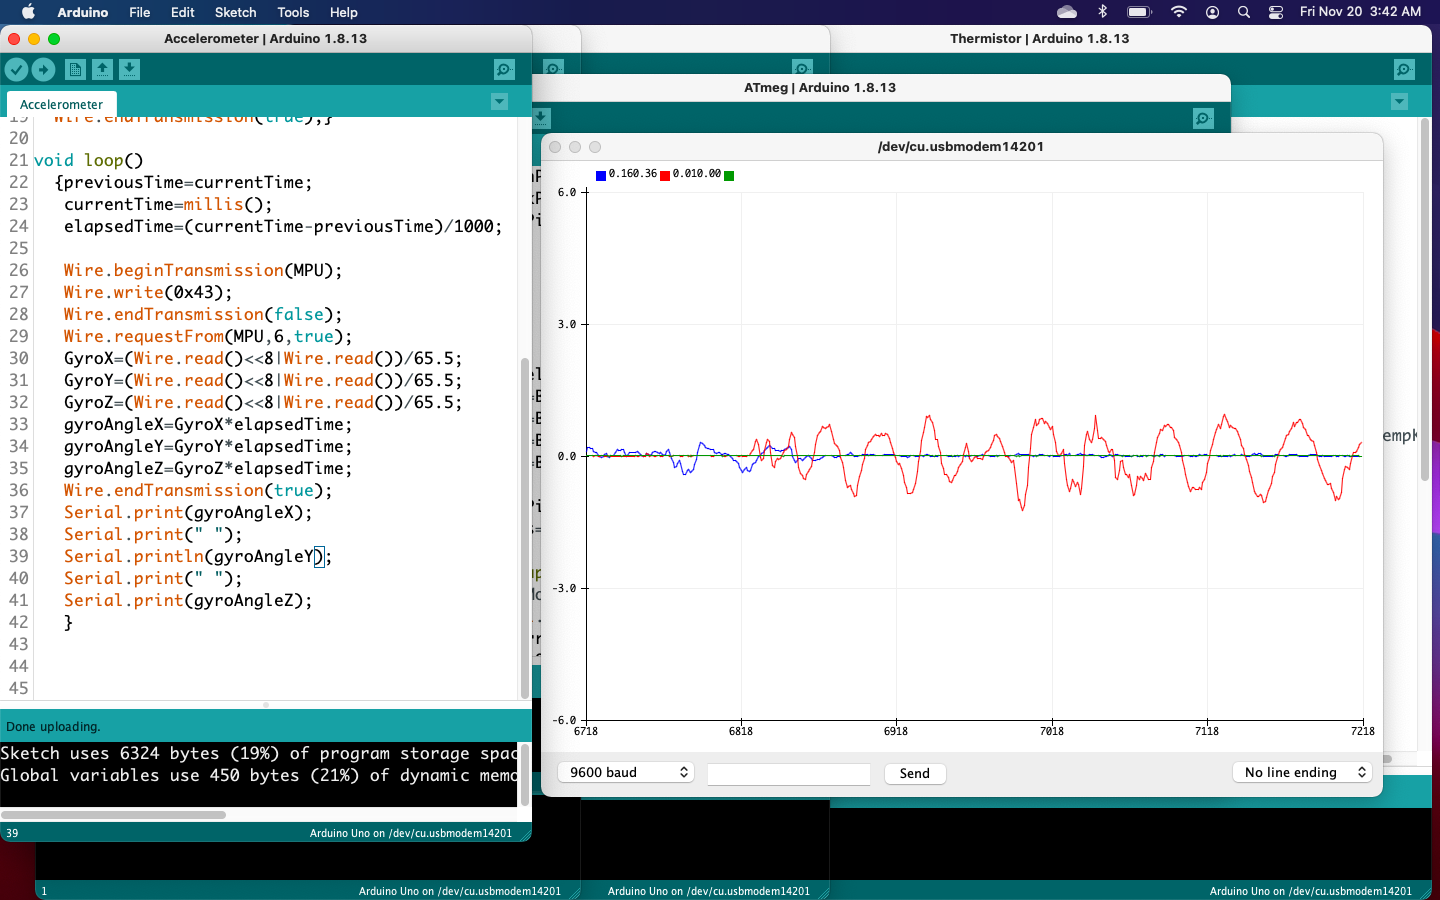Click the Save icon in ATmeg window toolbar

[540, 117]
